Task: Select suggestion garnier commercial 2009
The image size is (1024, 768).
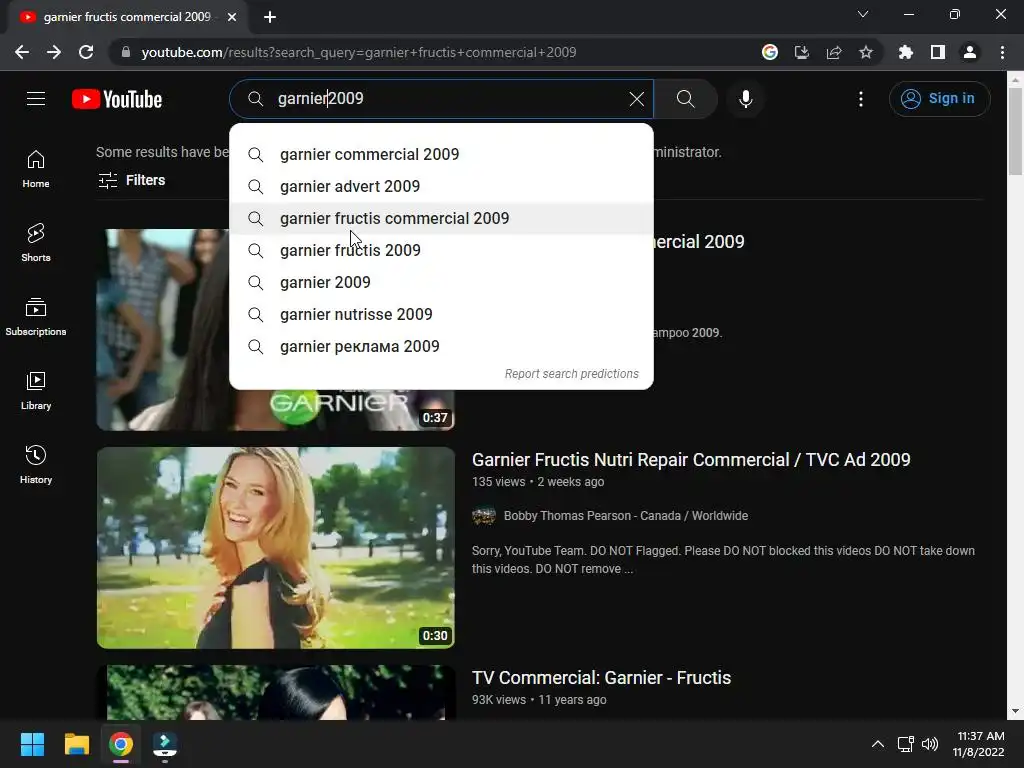Action: (441, 155)
